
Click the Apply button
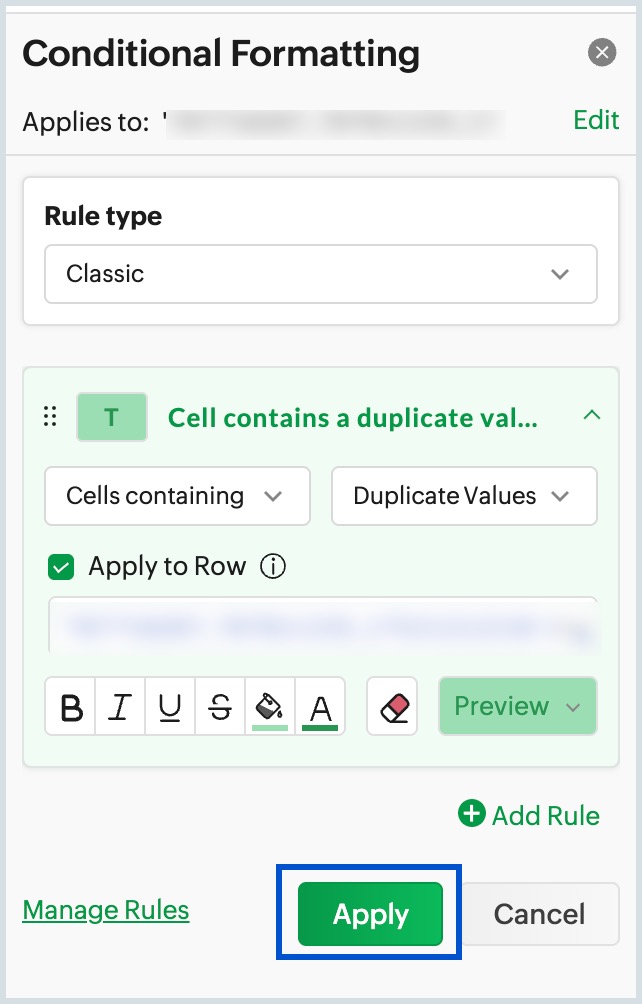coord(370,914)
